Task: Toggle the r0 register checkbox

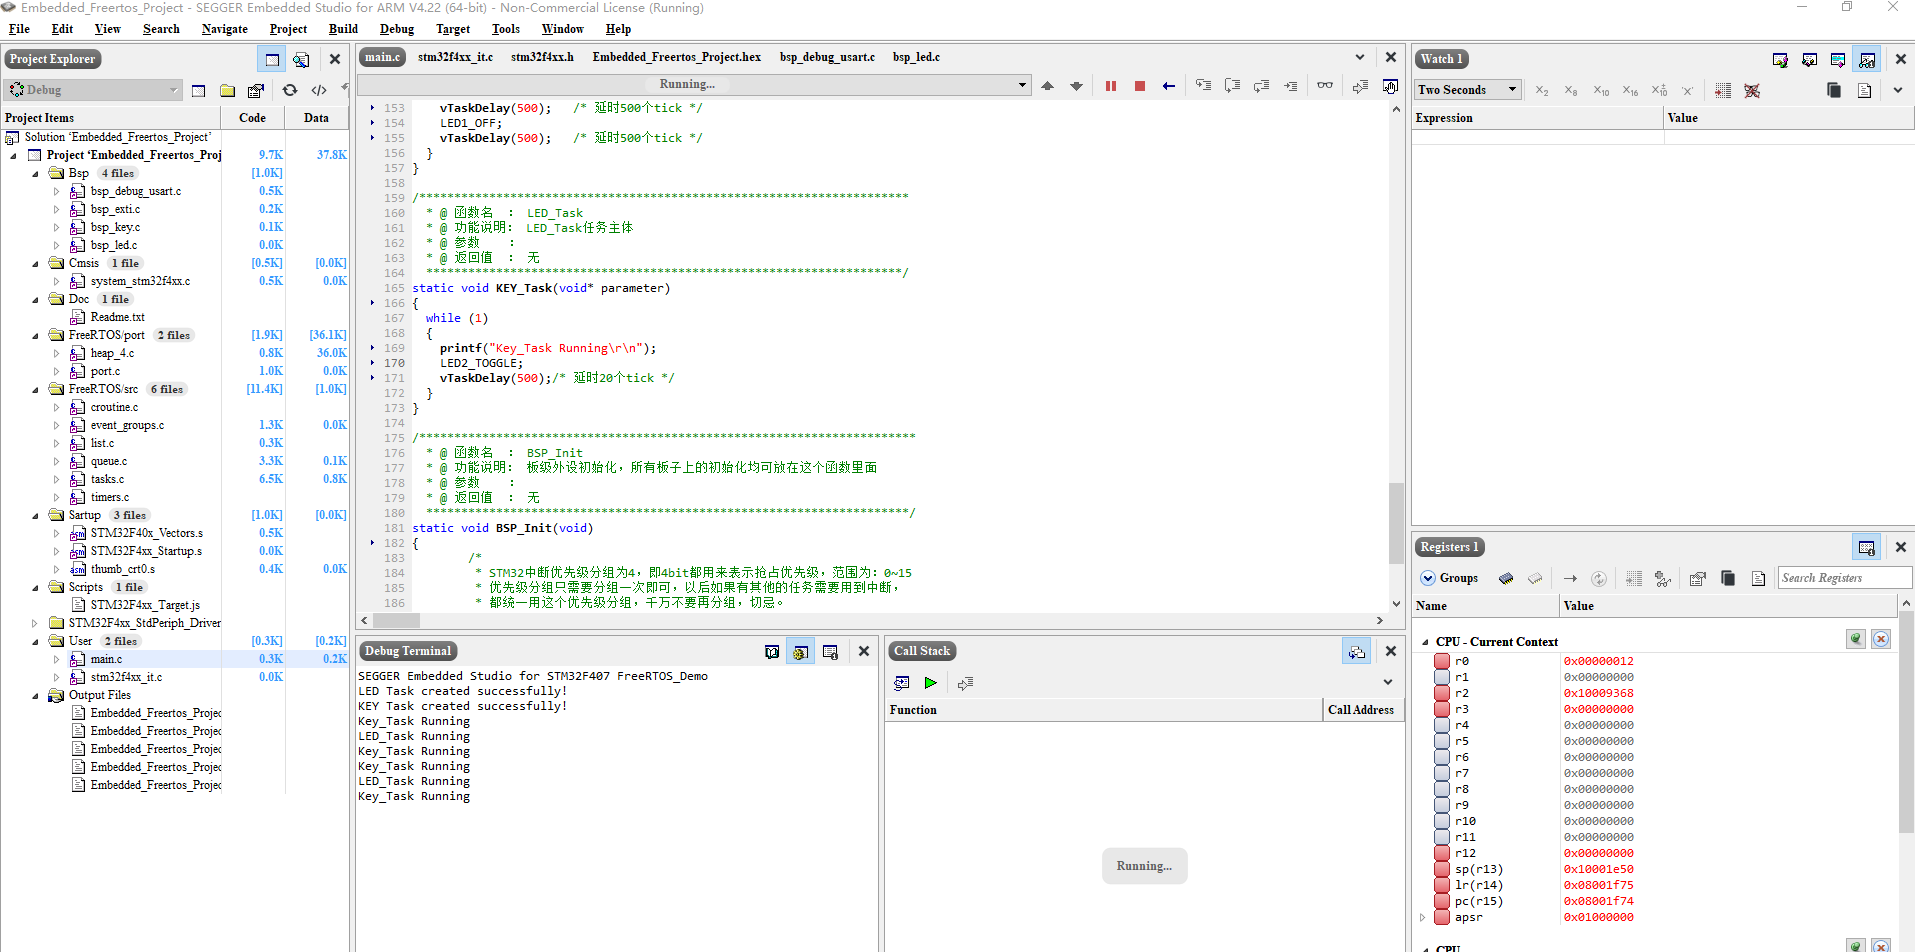Action: point(1442,661)
